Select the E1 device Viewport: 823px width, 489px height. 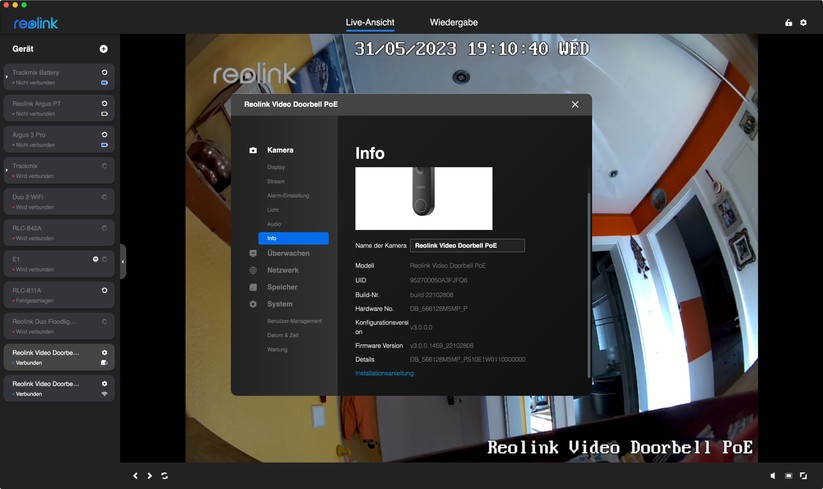coord(59,264)
